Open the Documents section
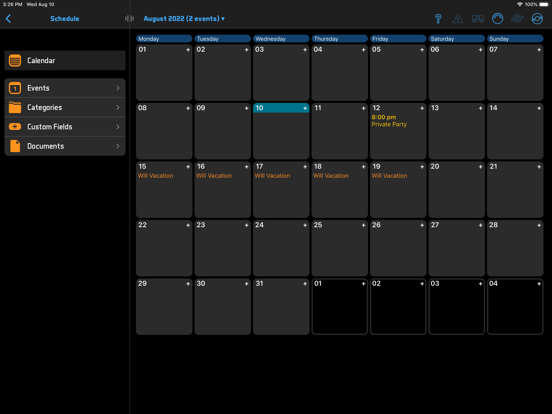The image size is (552, 414). tap(65, 146)
